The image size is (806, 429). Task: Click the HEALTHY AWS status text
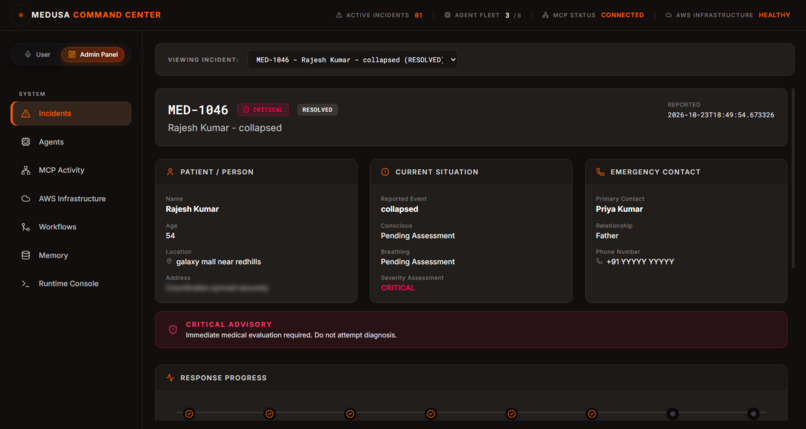point(774,15)
